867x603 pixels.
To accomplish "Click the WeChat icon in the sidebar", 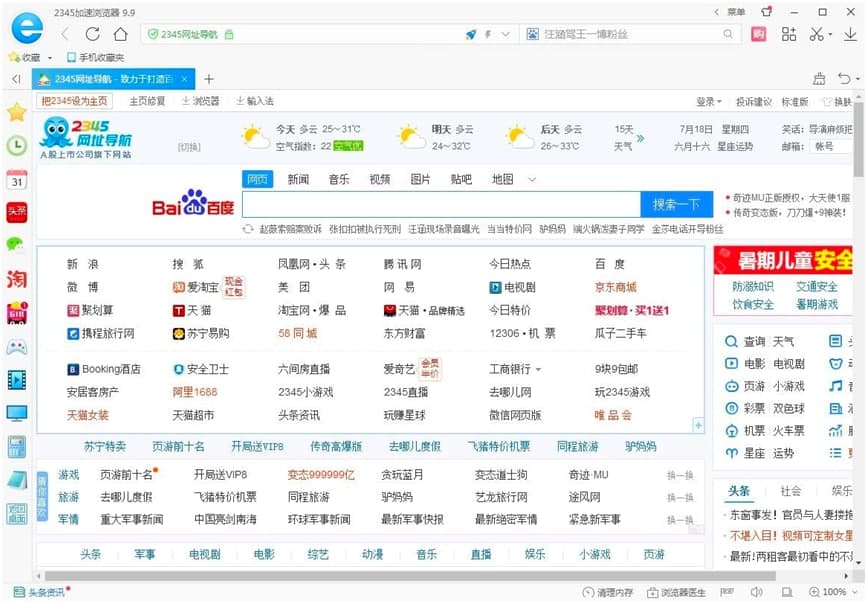I will (x=17, y=244).
